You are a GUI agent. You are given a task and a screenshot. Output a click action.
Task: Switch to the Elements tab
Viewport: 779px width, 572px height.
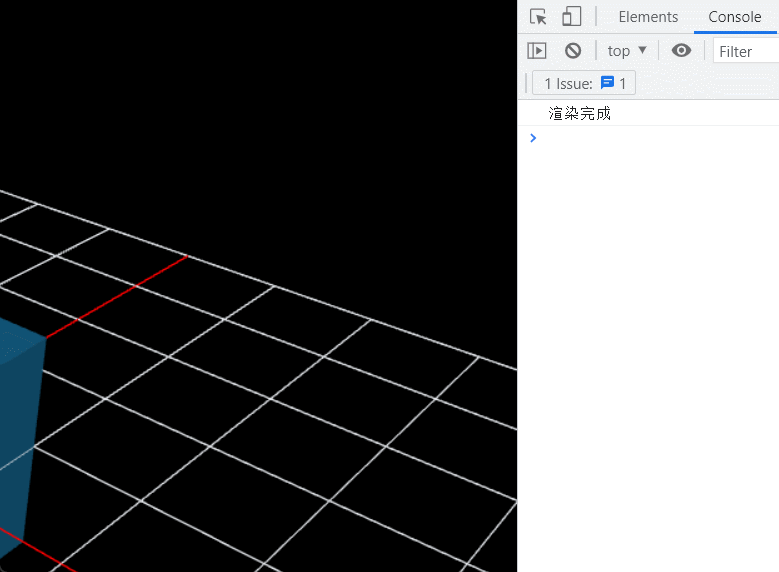pyautogui.click(x=648, y=17)
